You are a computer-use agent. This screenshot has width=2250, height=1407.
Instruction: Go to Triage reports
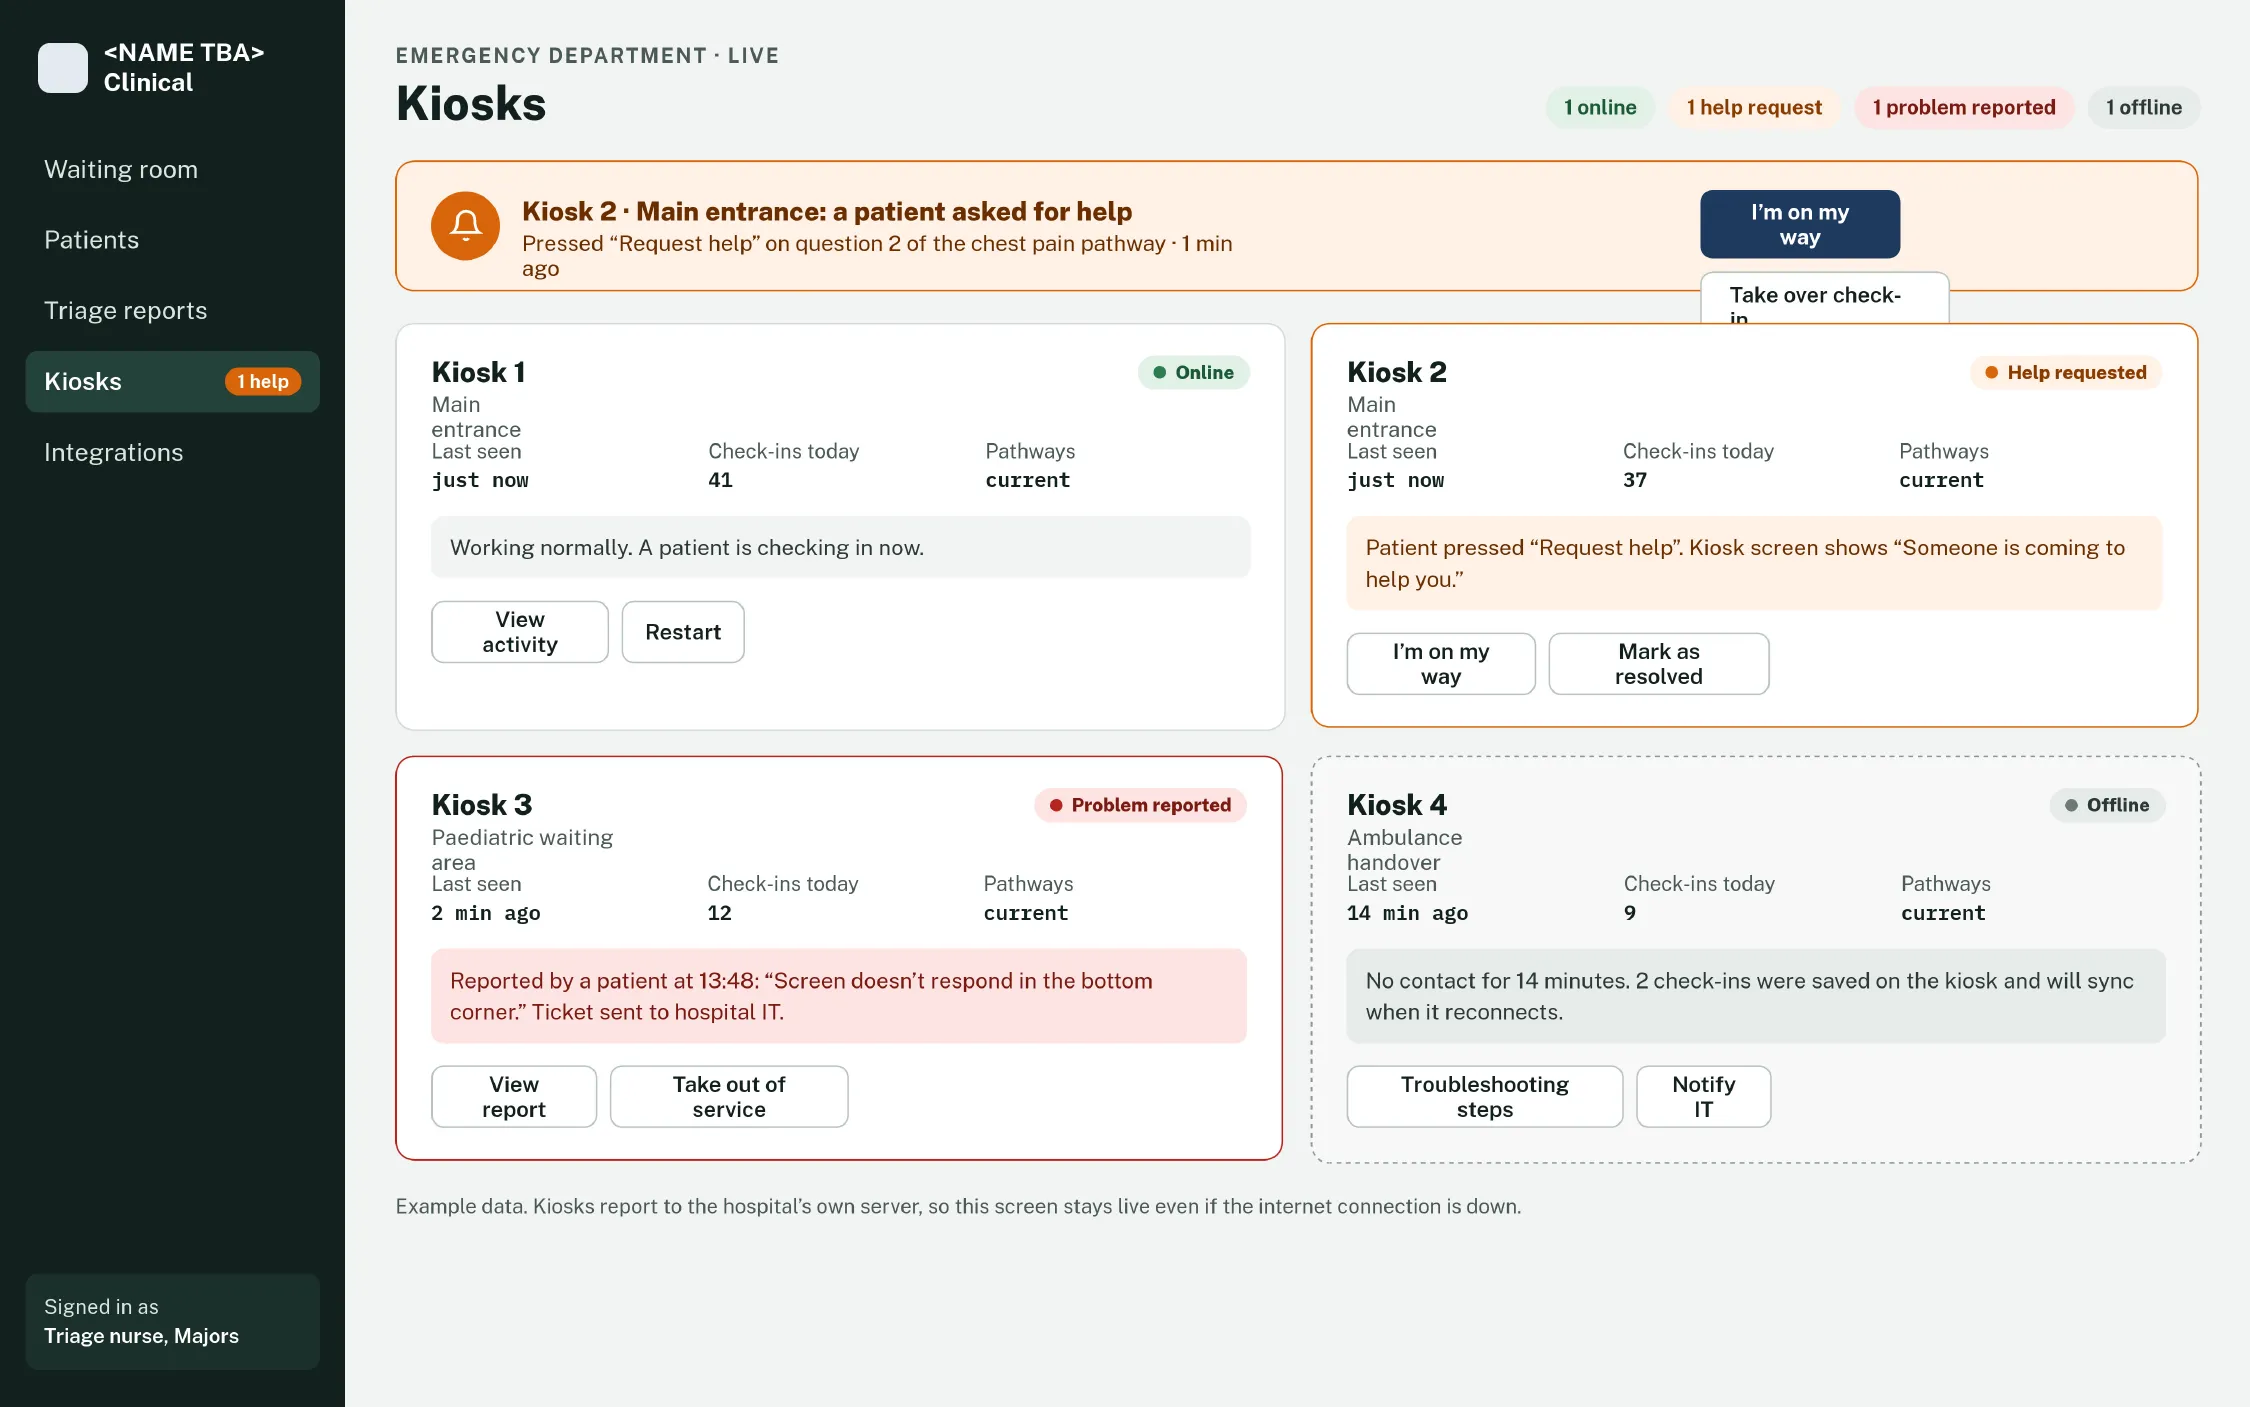(172, 311)
